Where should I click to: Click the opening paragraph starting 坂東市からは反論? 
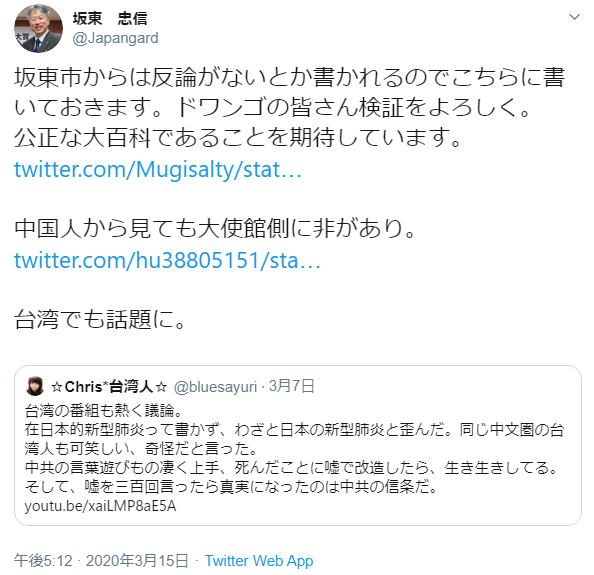tap(290, 92)
